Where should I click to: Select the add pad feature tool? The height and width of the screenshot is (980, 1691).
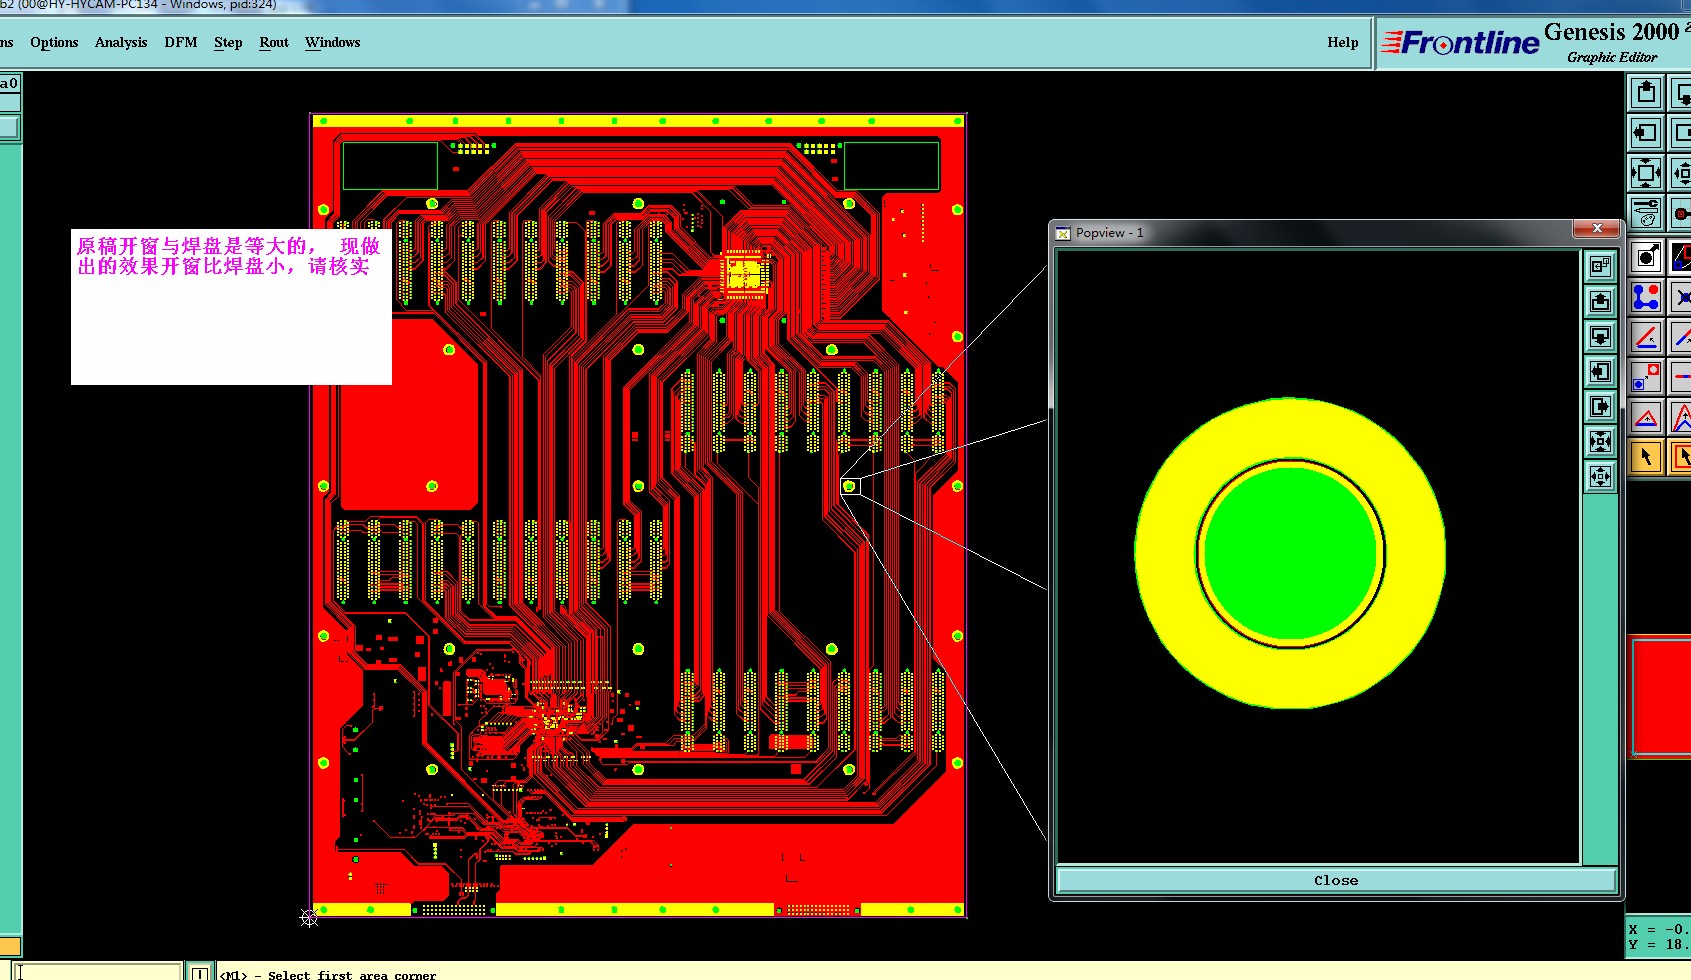pos(1646,257)
